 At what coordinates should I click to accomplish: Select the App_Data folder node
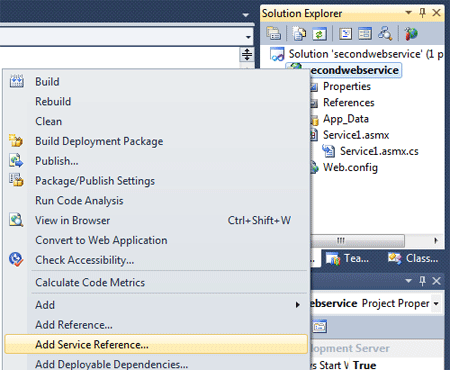pyautogui.click(x=346, y=119)
